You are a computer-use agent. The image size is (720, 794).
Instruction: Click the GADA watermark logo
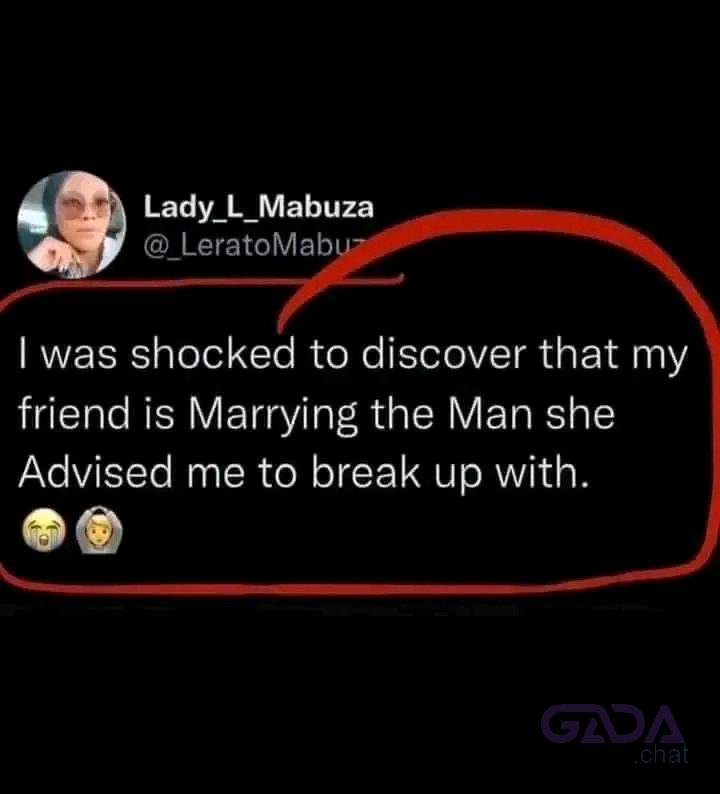click(612, 724)
